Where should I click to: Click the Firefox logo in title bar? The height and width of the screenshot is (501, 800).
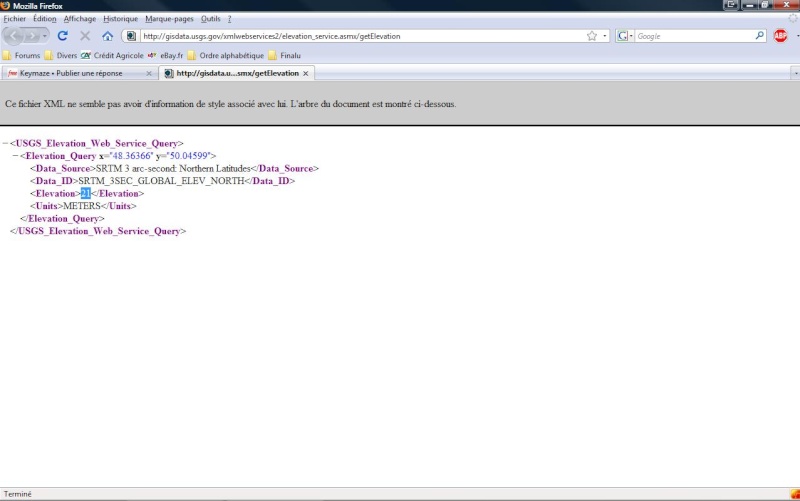[x=6, y=6]
